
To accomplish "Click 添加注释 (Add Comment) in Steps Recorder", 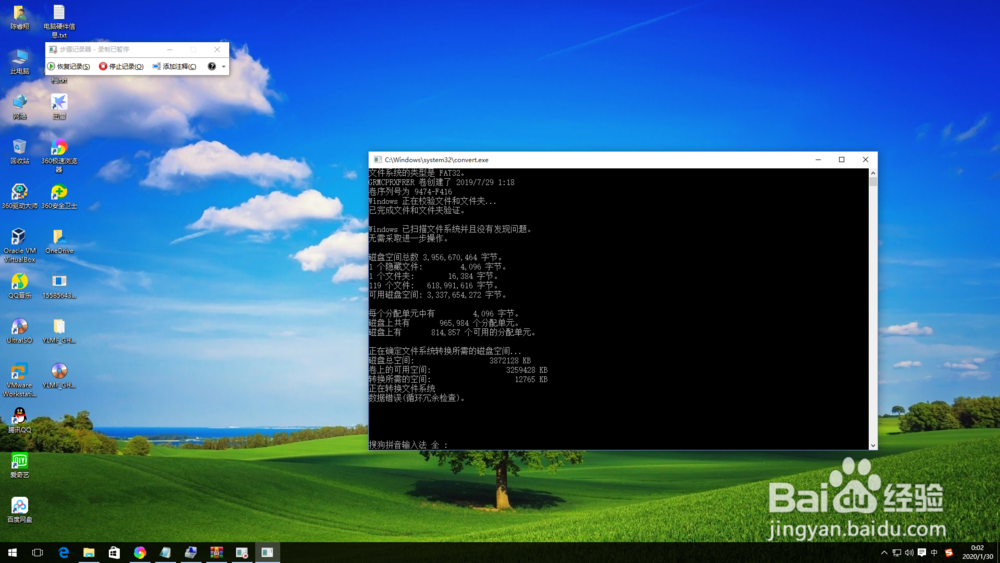I will point(174,66).
